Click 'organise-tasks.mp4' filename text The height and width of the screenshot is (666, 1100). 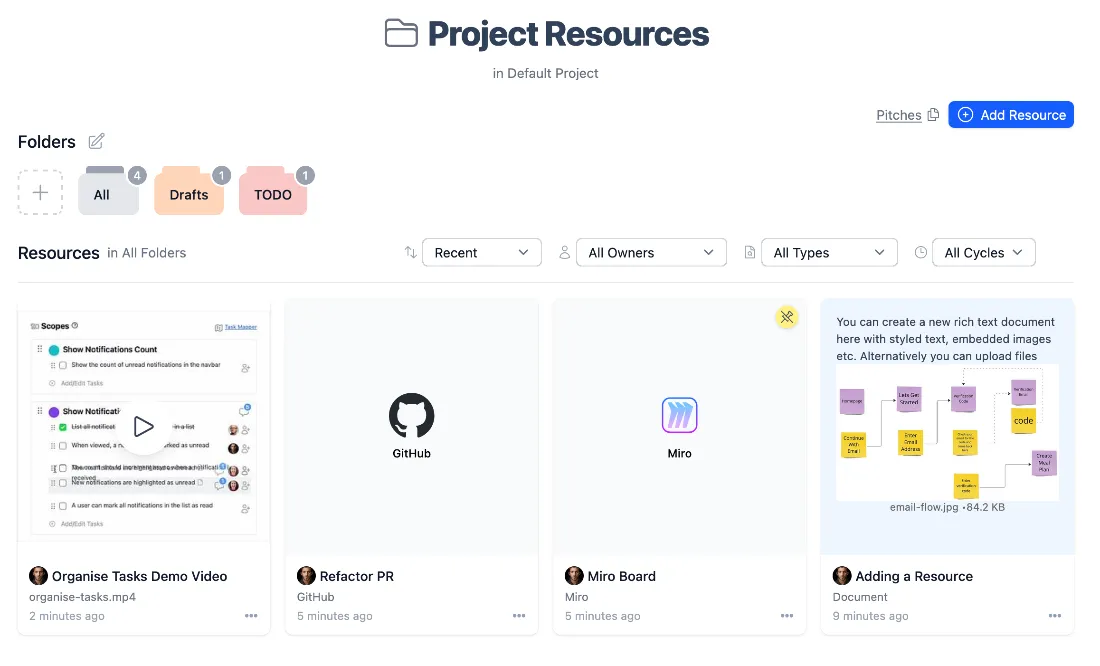(x=82, y=597)
